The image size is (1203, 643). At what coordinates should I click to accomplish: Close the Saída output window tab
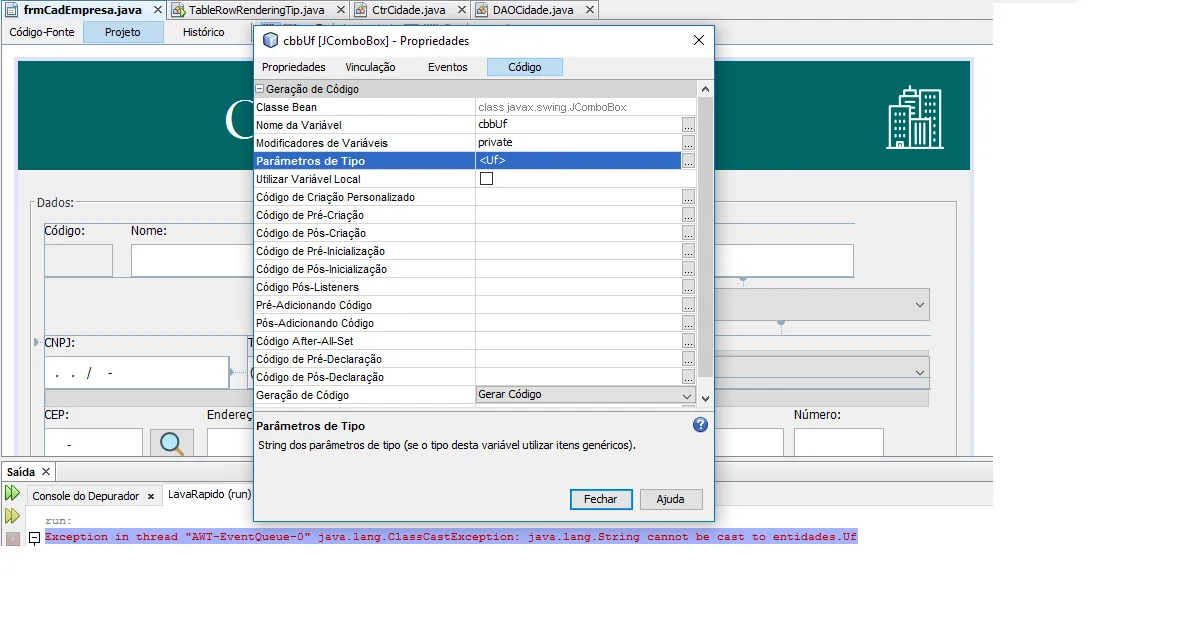click(x=46, y=472)
